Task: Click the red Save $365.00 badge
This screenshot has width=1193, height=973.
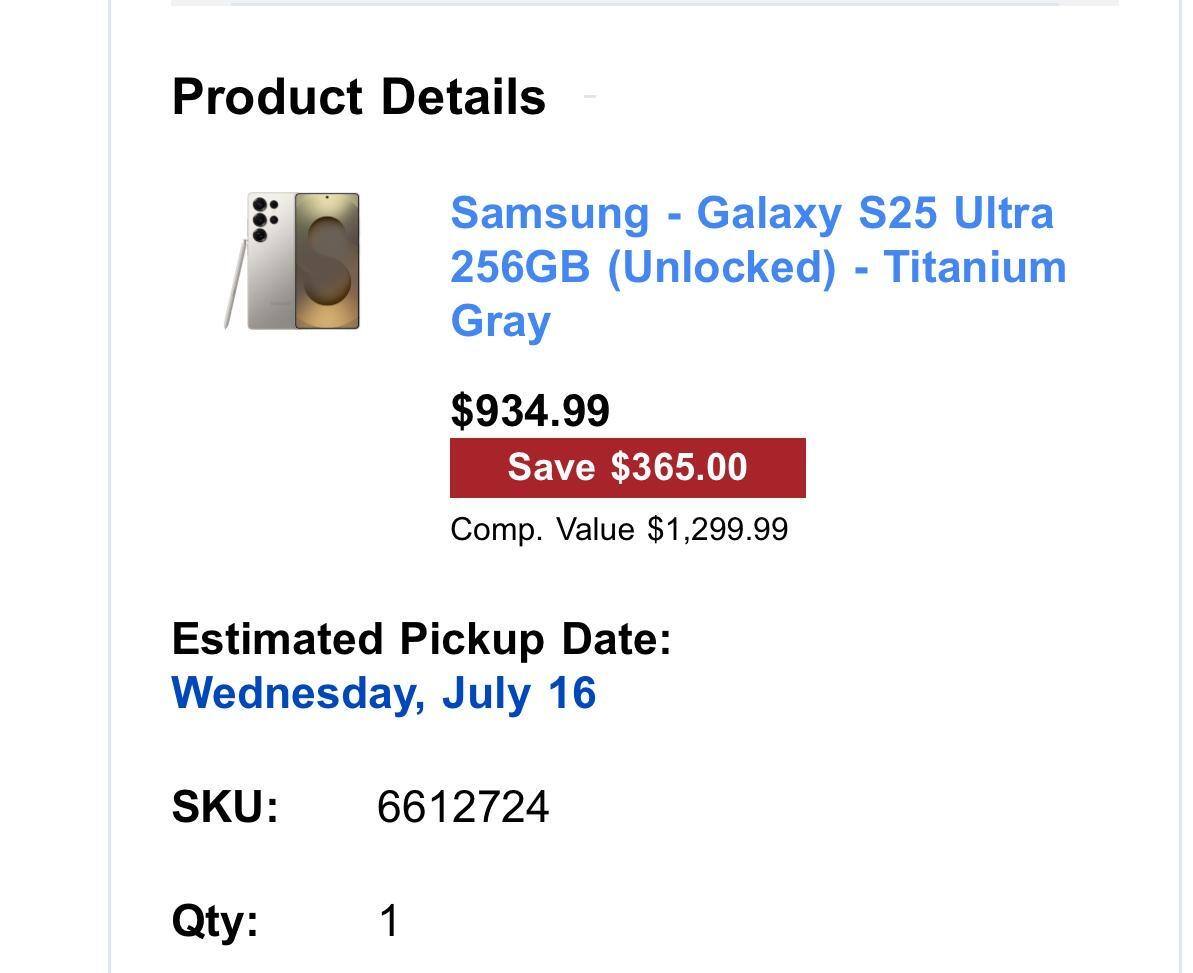Action: 627,468
